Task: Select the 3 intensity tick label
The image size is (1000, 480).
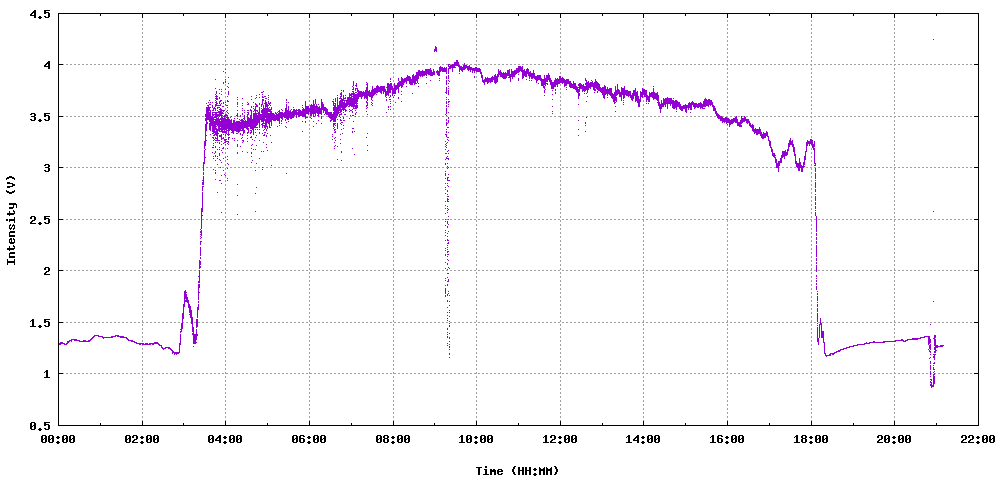Action: (x=46, y=168)
